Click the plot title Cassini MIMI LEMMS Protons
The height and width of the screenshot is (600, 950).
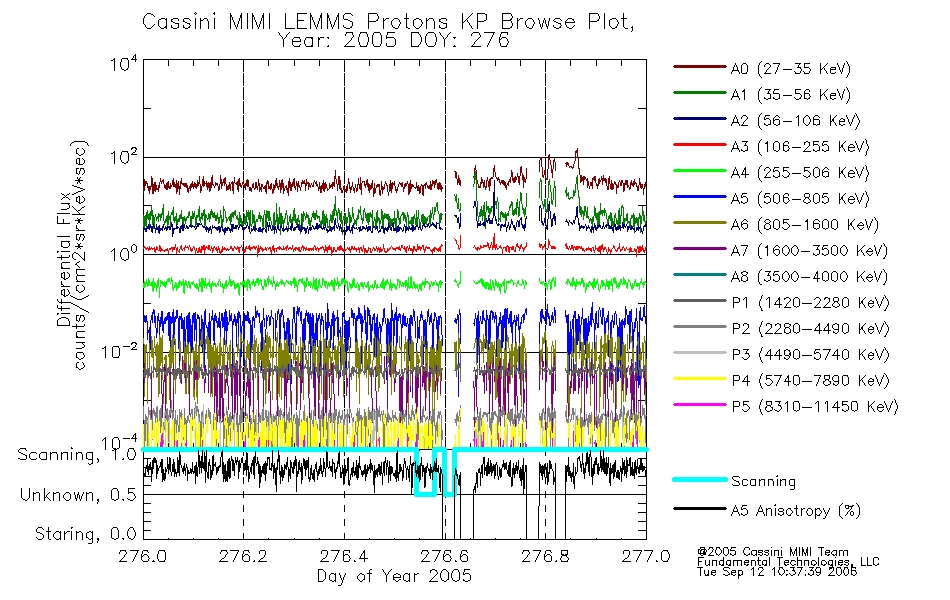click(x=294, y=21)
